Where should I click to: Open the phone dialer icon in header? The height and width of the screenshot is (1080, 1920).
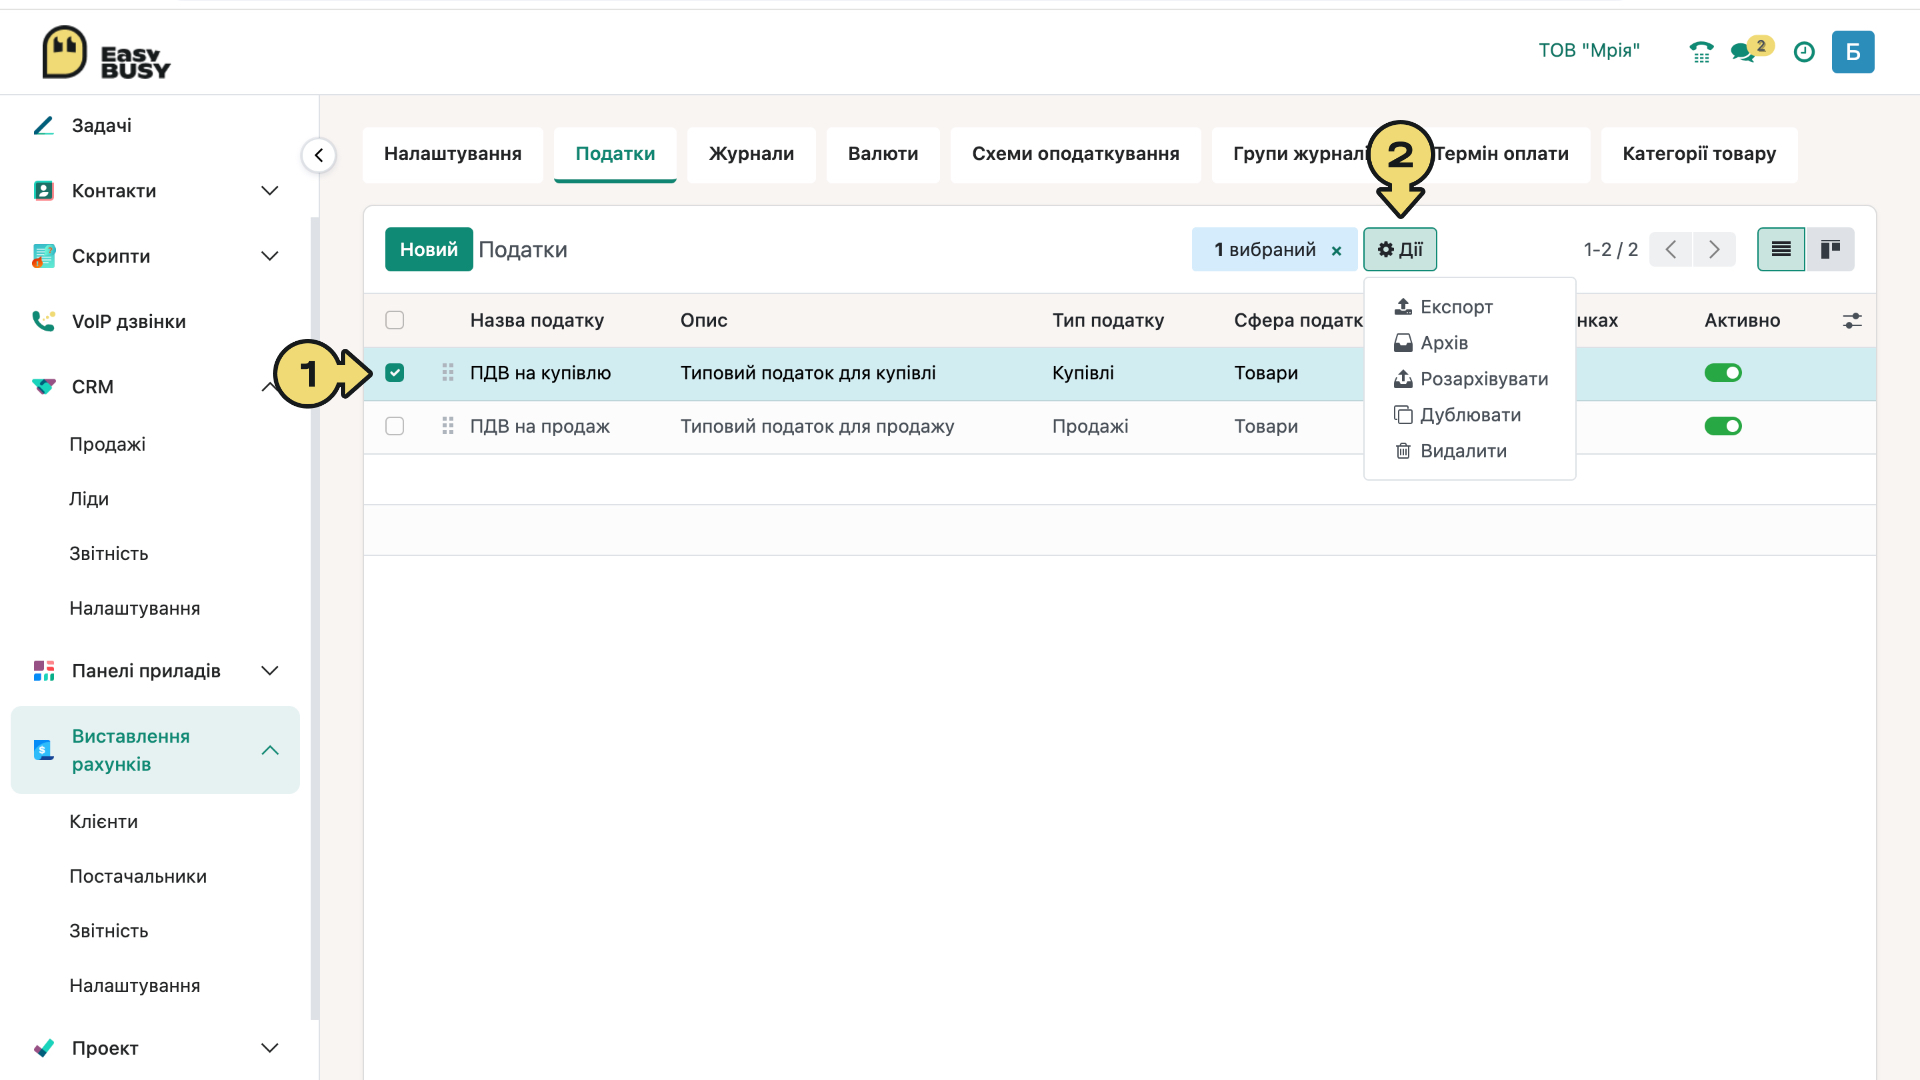coord(1701,52)
